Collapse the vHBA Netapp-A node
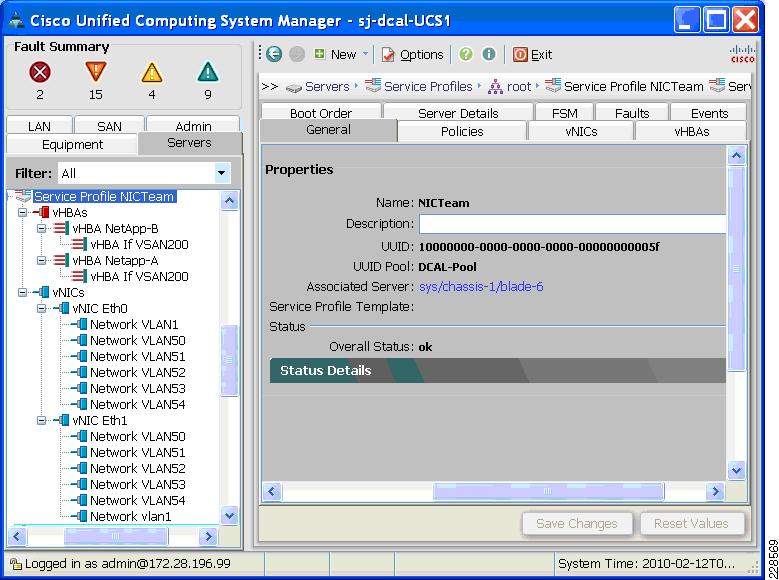Image resolution: width=779 pixels, height=580 pixels. click(x=42, y=260)
